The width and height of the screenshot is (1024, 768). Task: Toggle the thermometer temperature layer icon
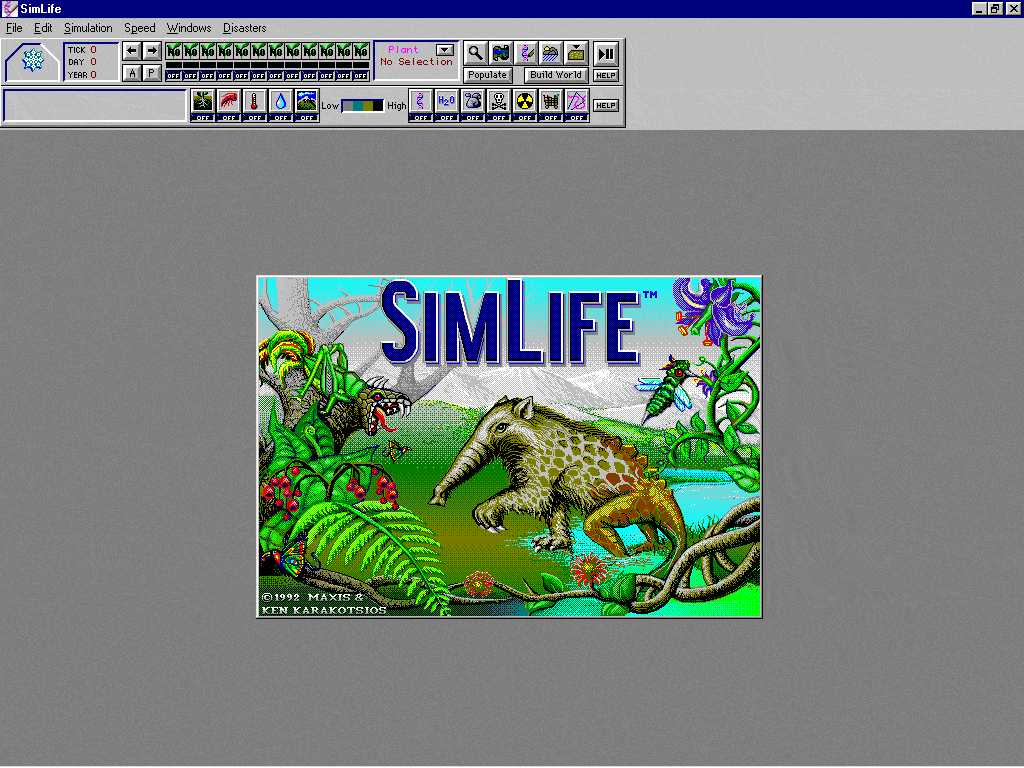[255, 101]
